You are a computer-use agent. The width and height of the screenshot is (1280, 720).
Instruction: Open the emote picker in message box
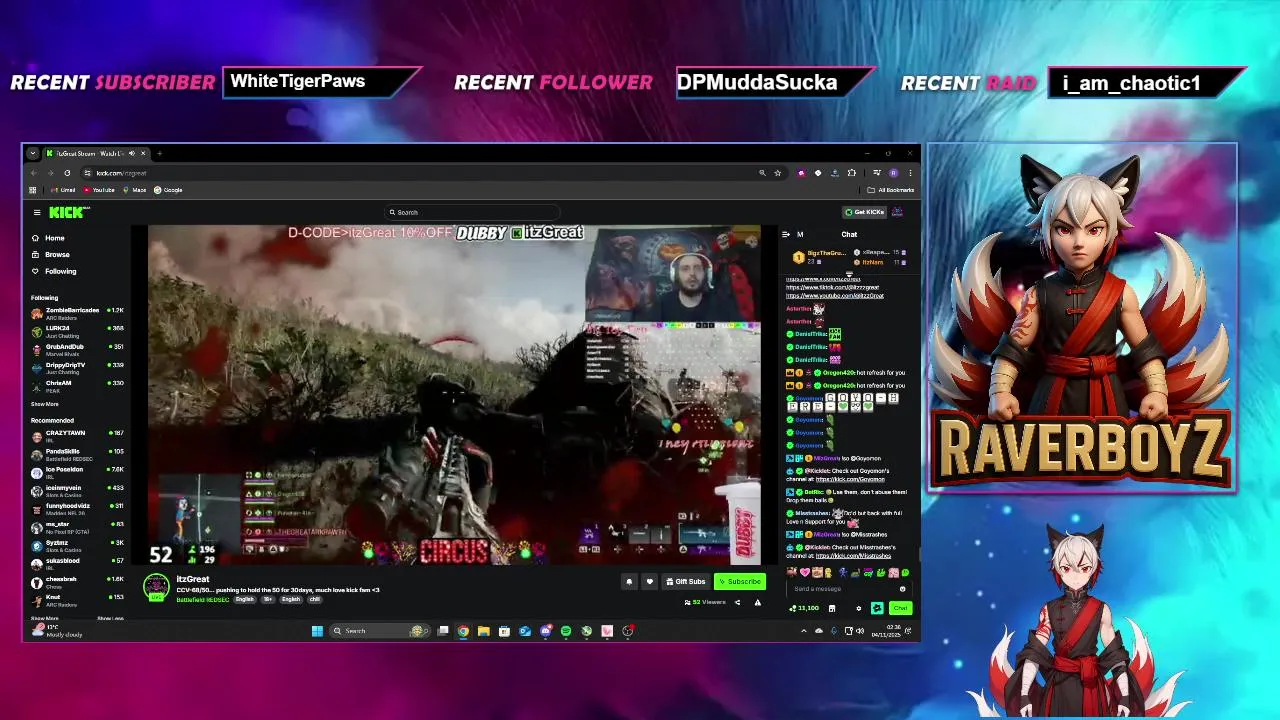[902, 589]
